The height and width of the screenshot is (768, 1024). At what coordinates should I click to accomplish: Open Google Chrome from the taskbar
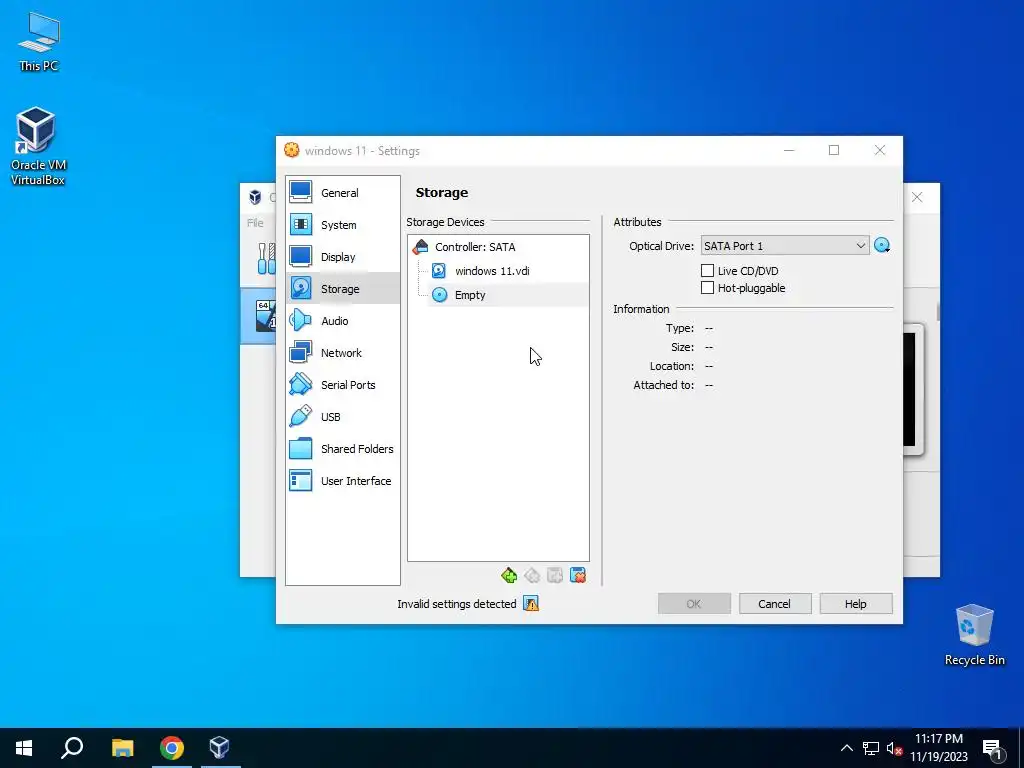172,748
